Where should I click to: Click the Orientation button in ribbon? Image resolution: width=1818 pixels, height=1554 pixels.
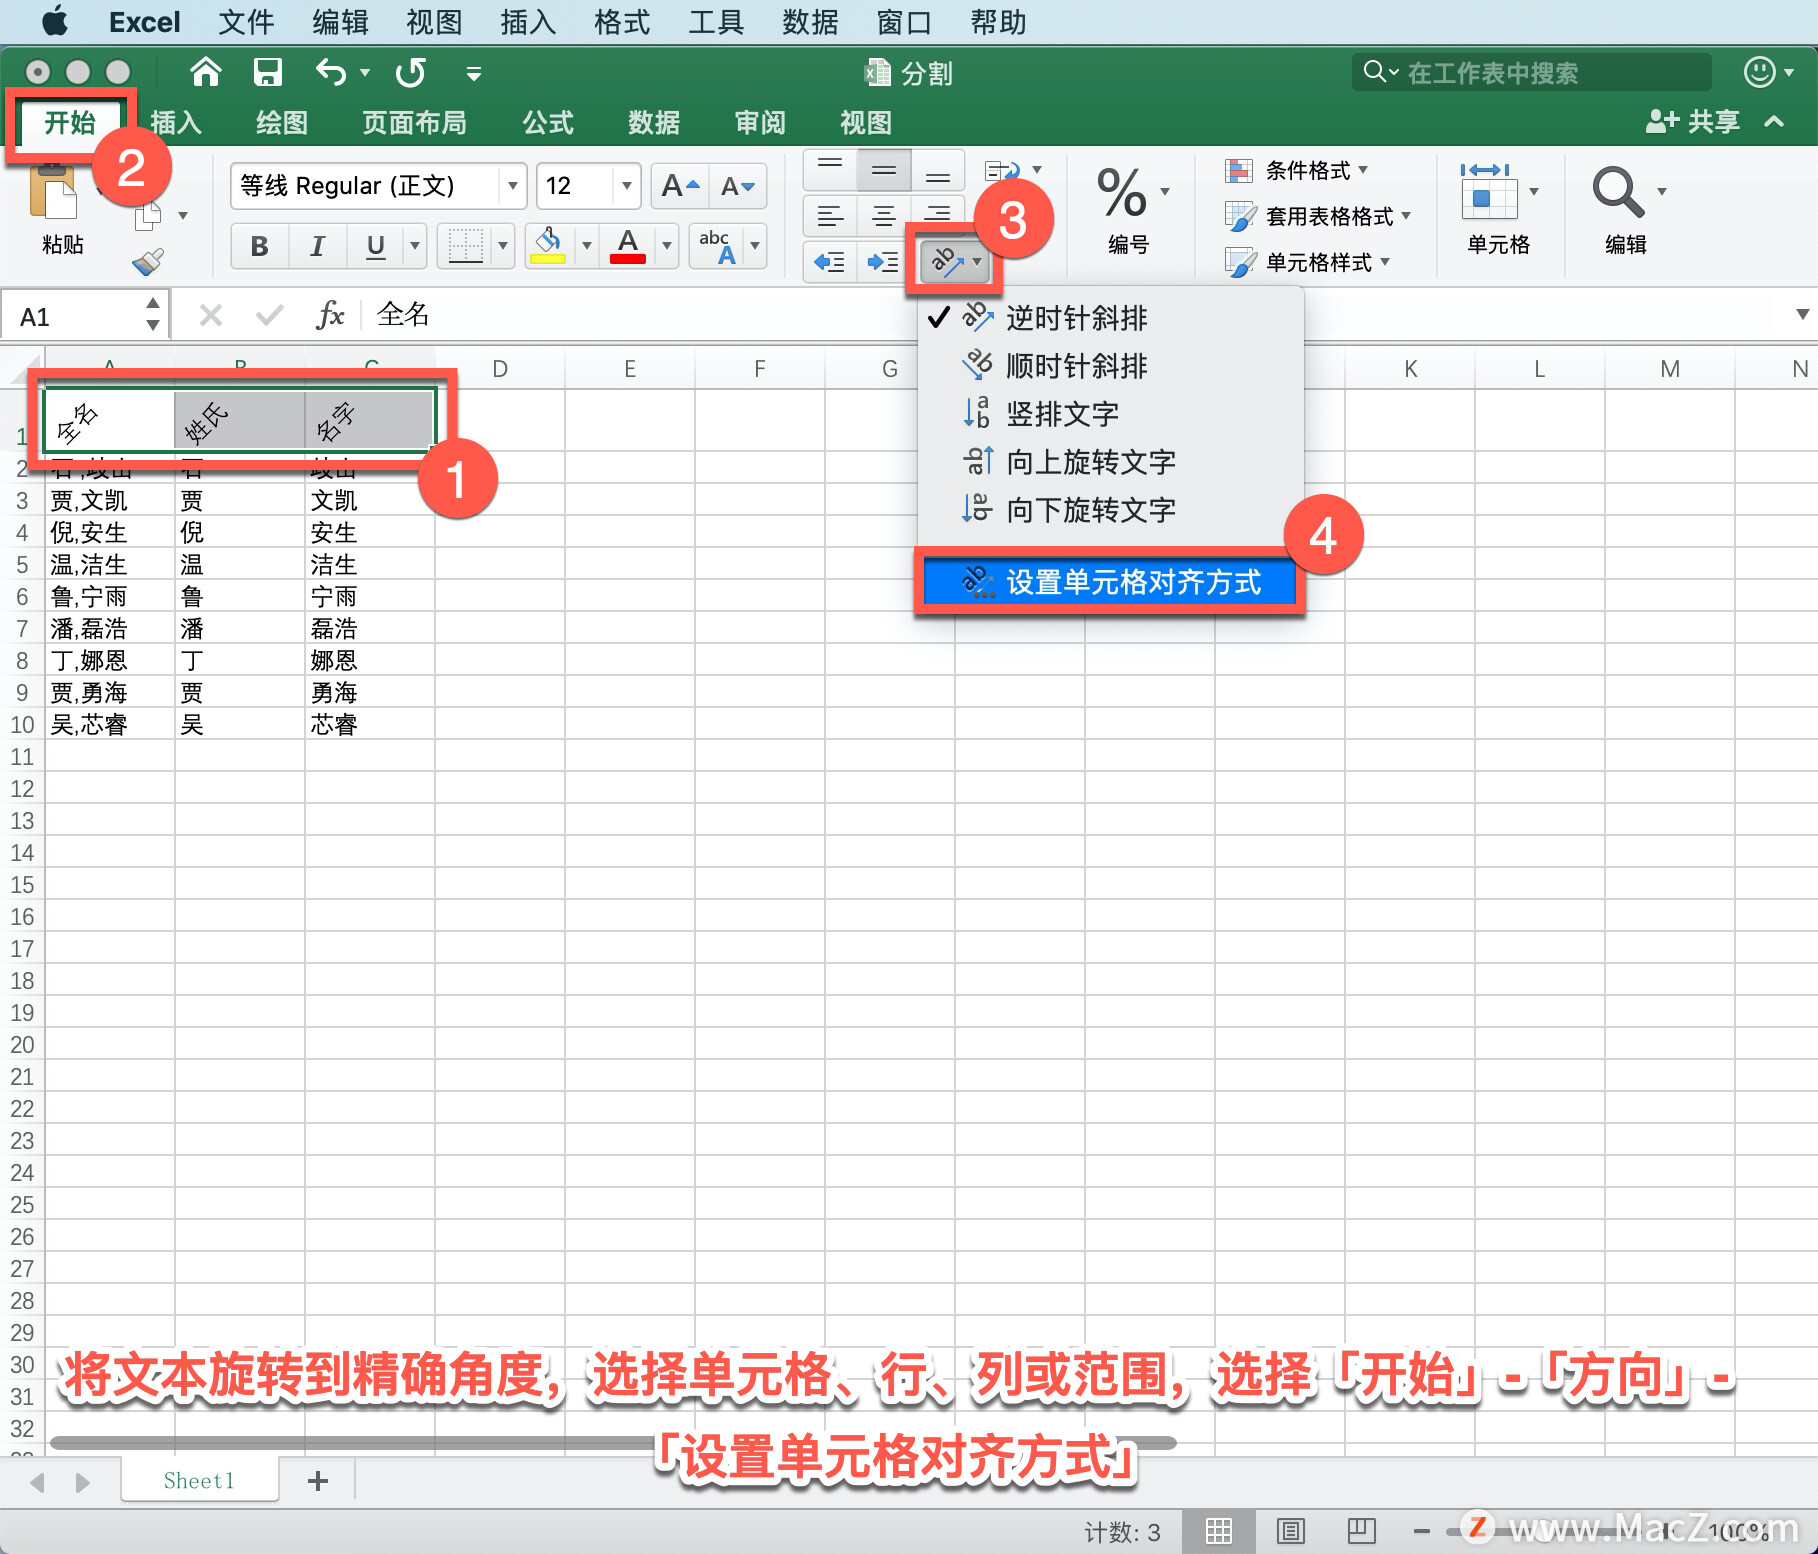point(955,262)
